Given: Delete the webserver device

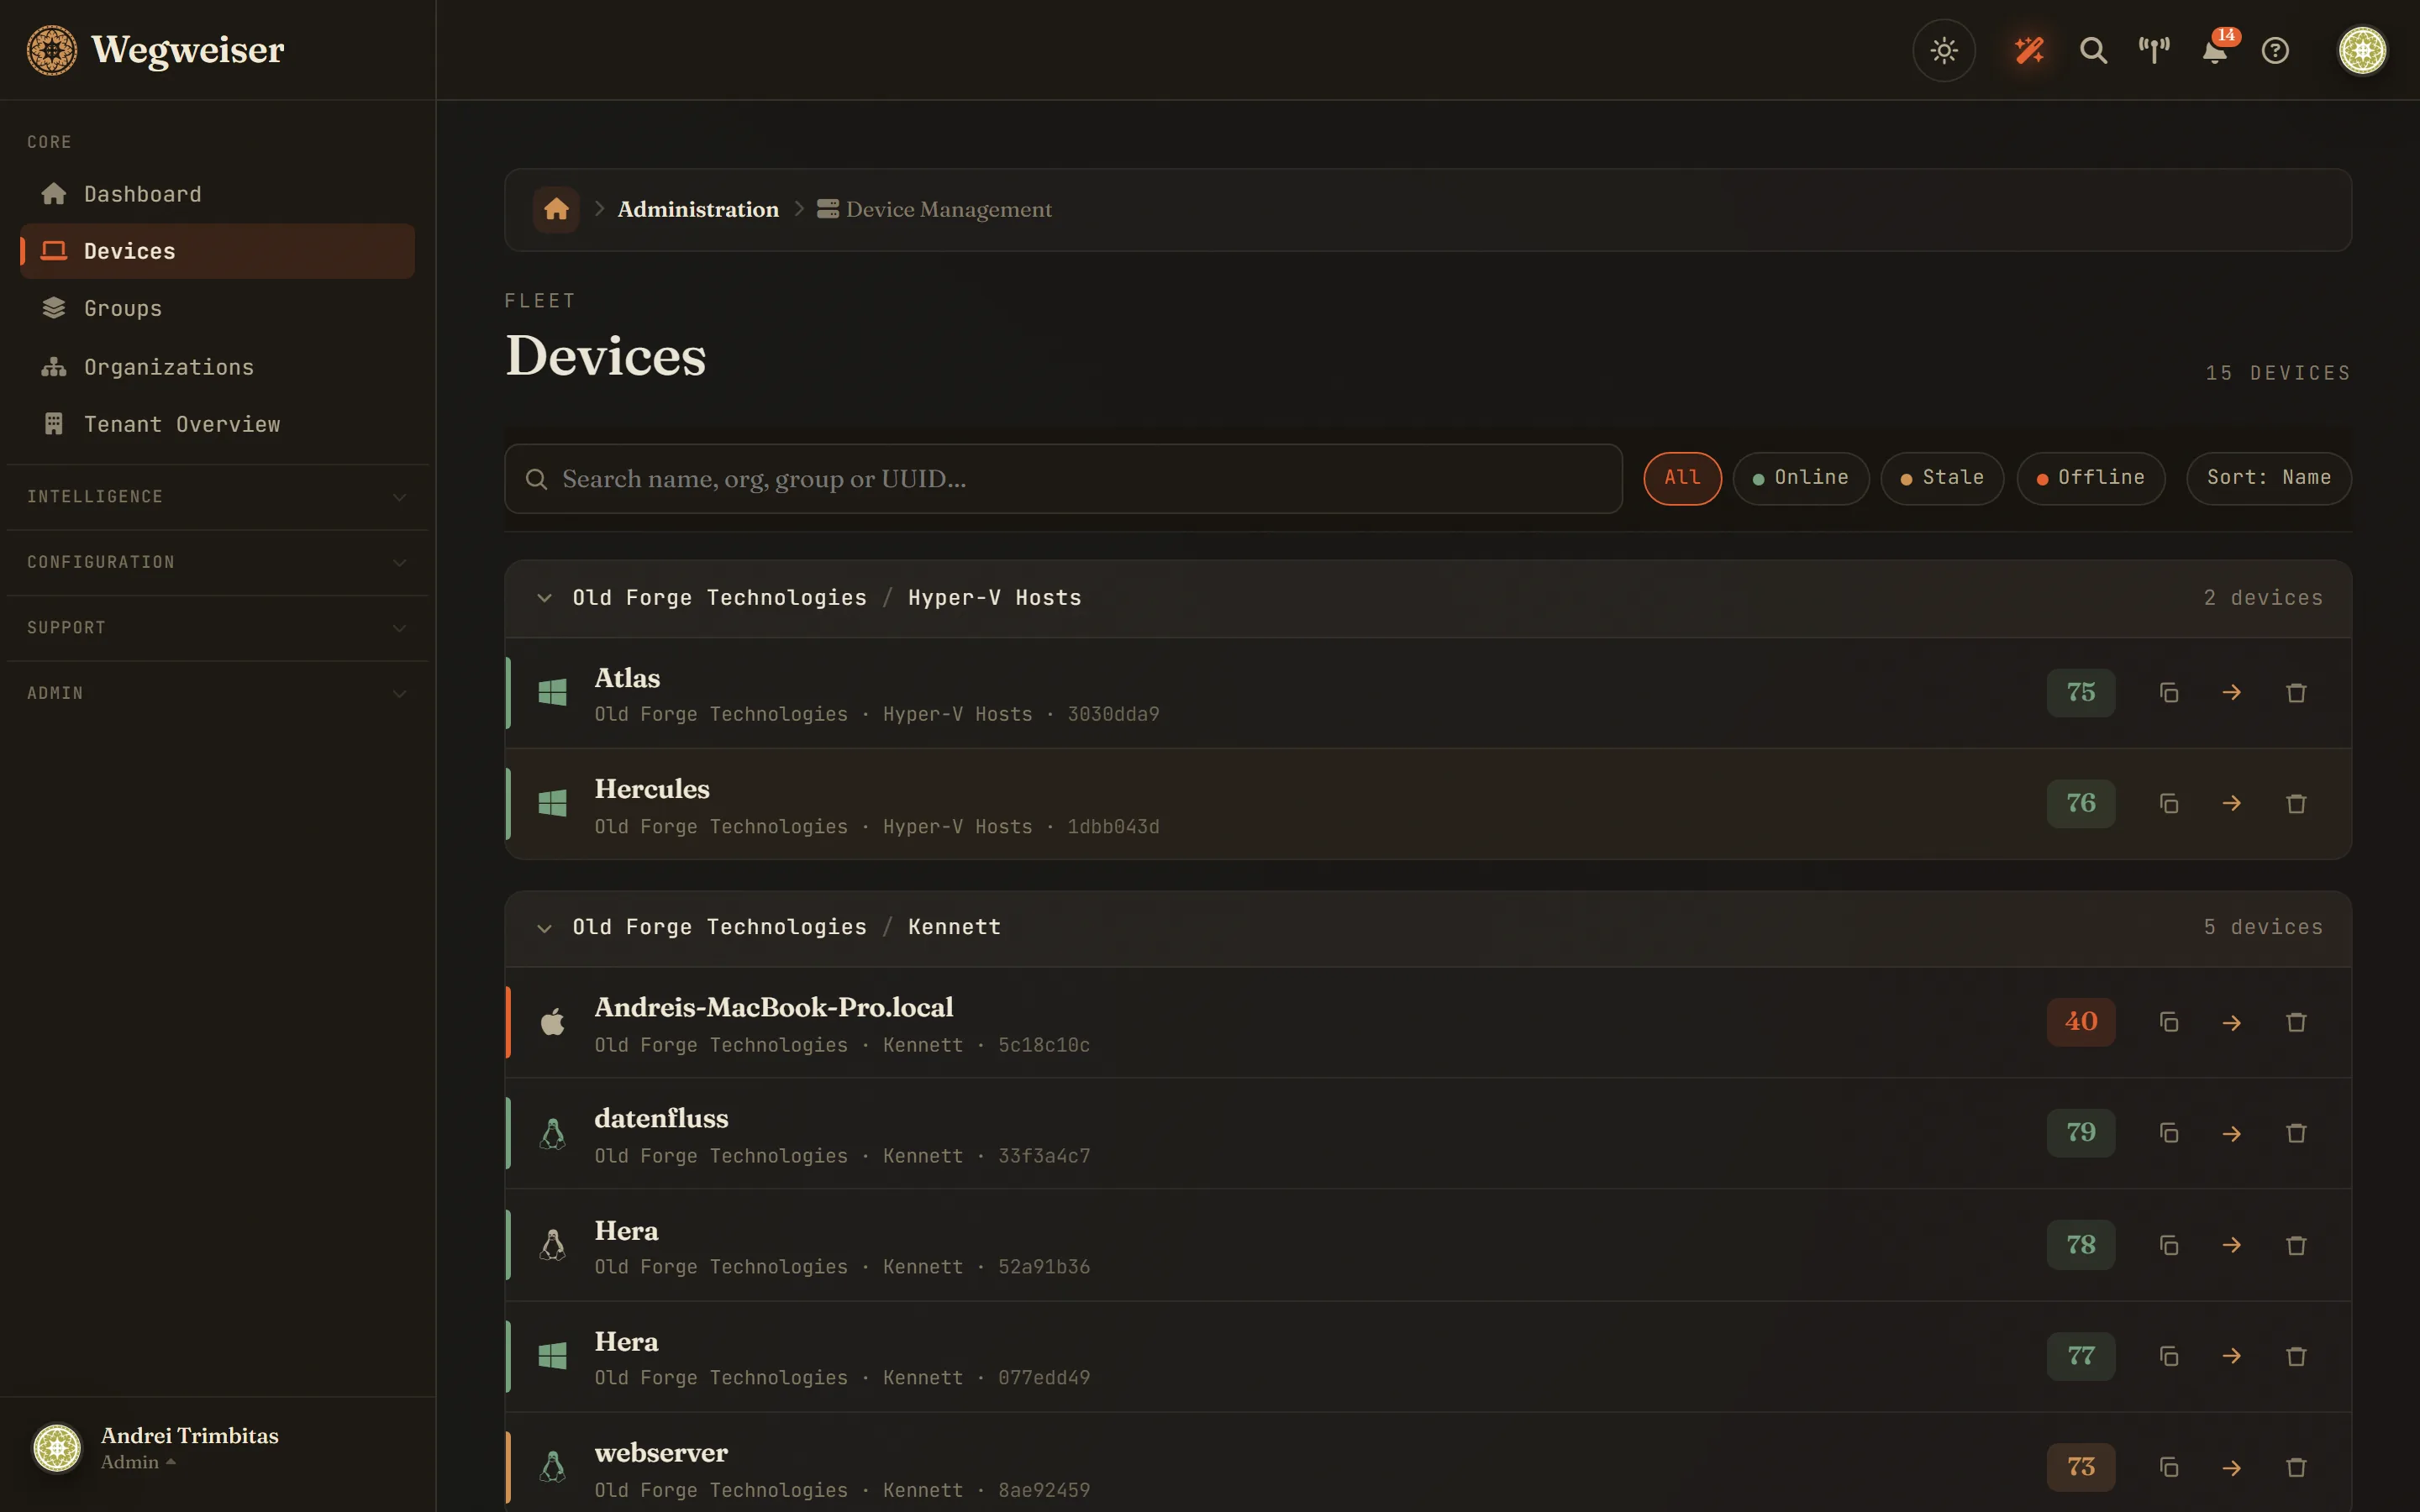Looking at the screenshot, I should [2296, 1467].
